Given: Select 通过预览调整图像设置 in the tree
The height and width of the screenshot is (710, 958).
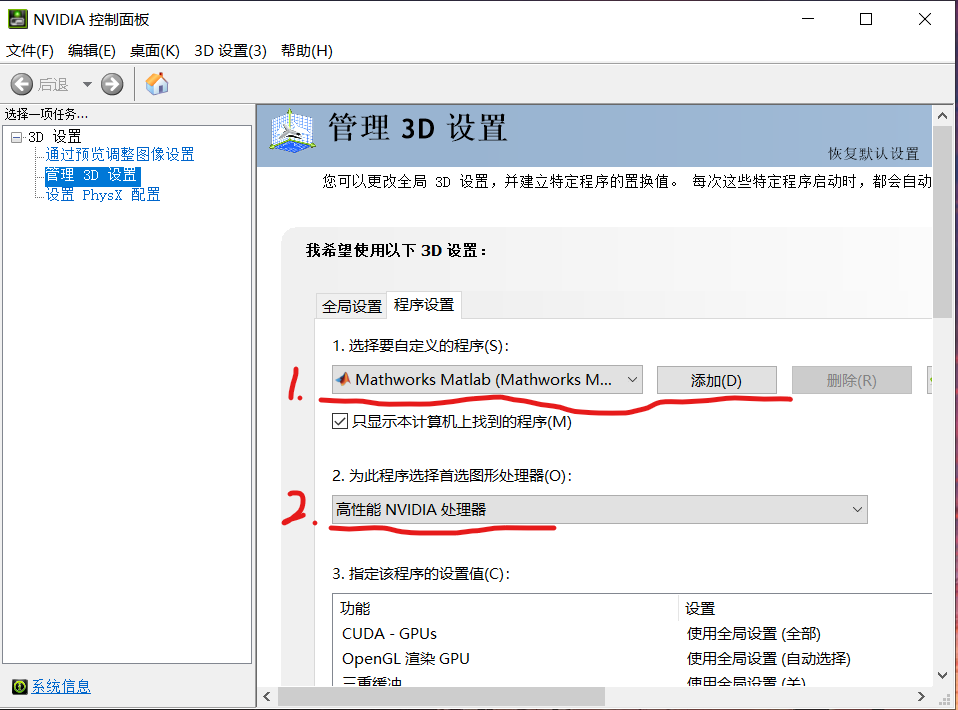Looking at the screenshot, I should point(120,155).
